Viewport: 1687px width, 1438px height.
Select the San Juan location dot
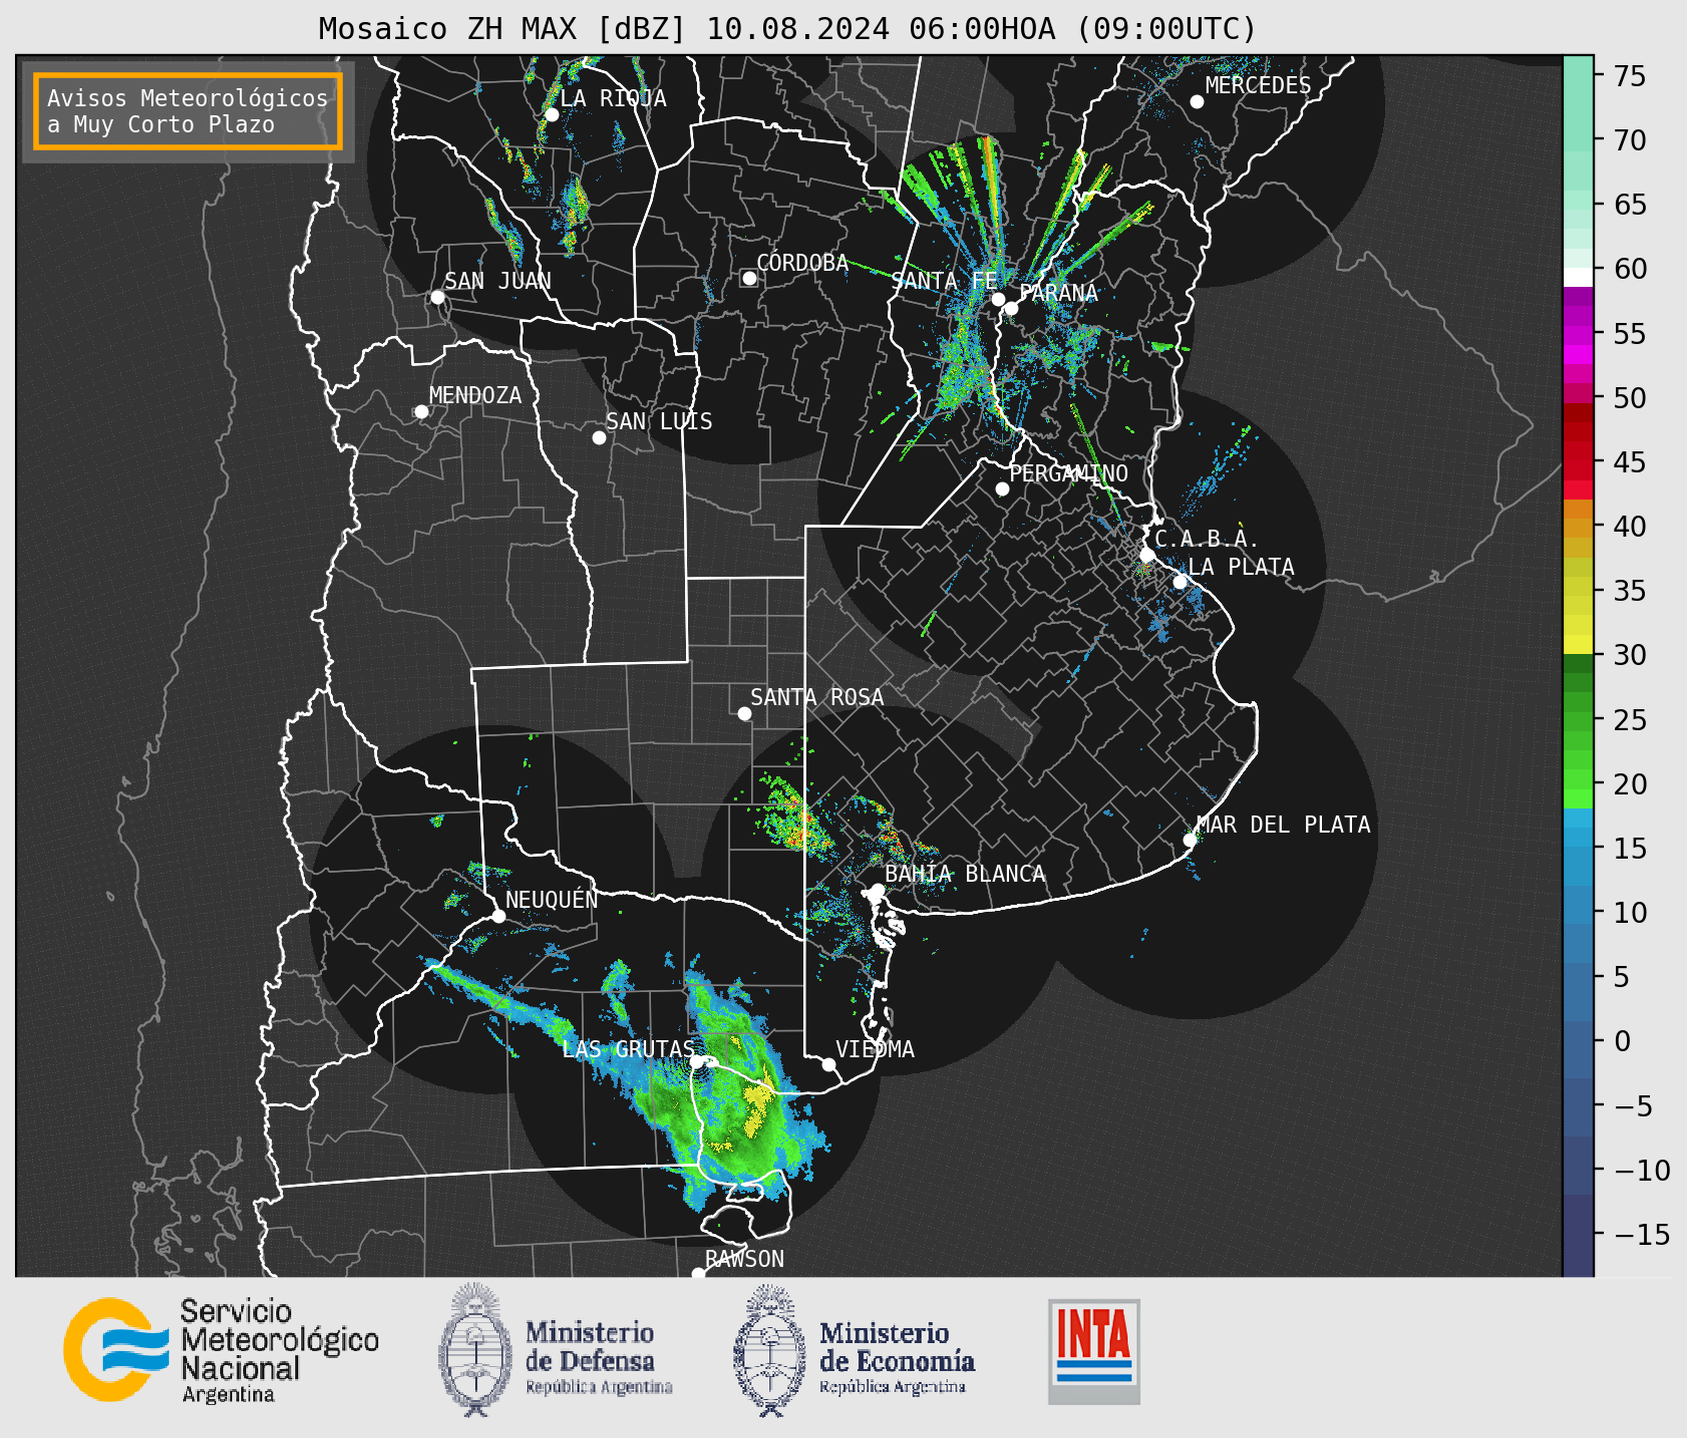pyautogui.click(x=437, y=297)
